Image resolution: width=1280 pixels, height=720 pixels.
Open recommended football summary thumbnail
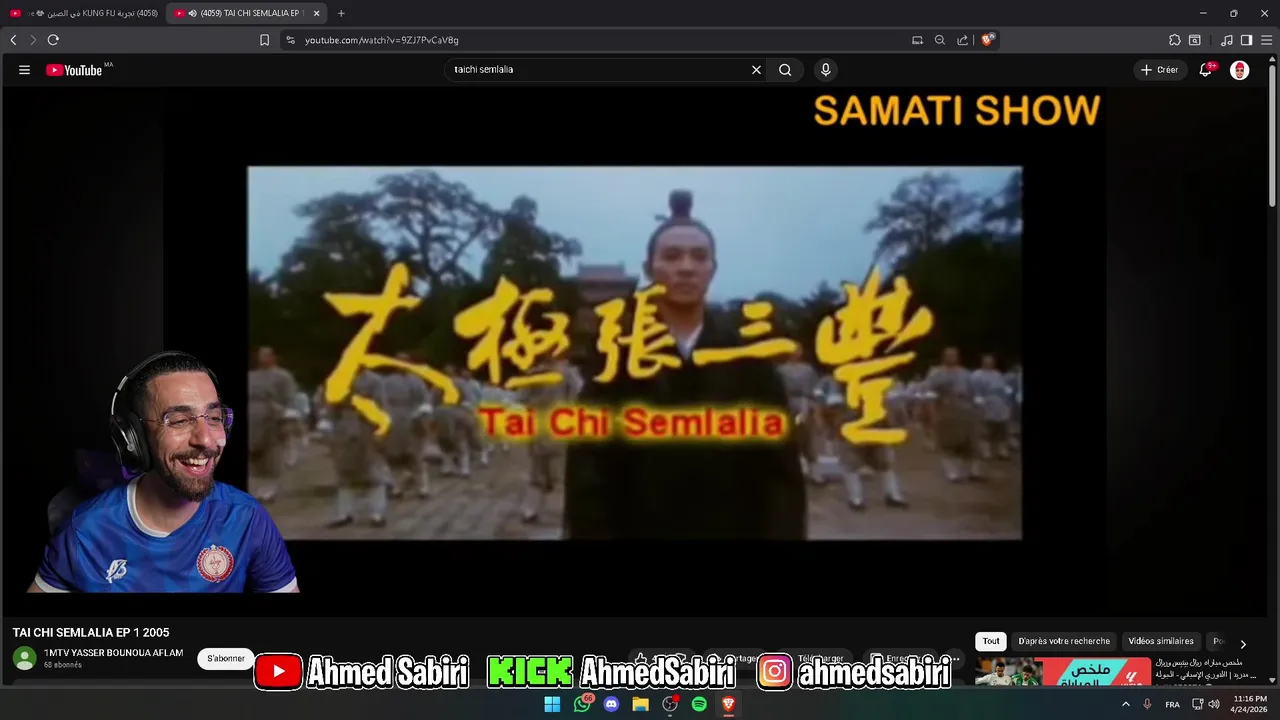[x=1063, y=672]
